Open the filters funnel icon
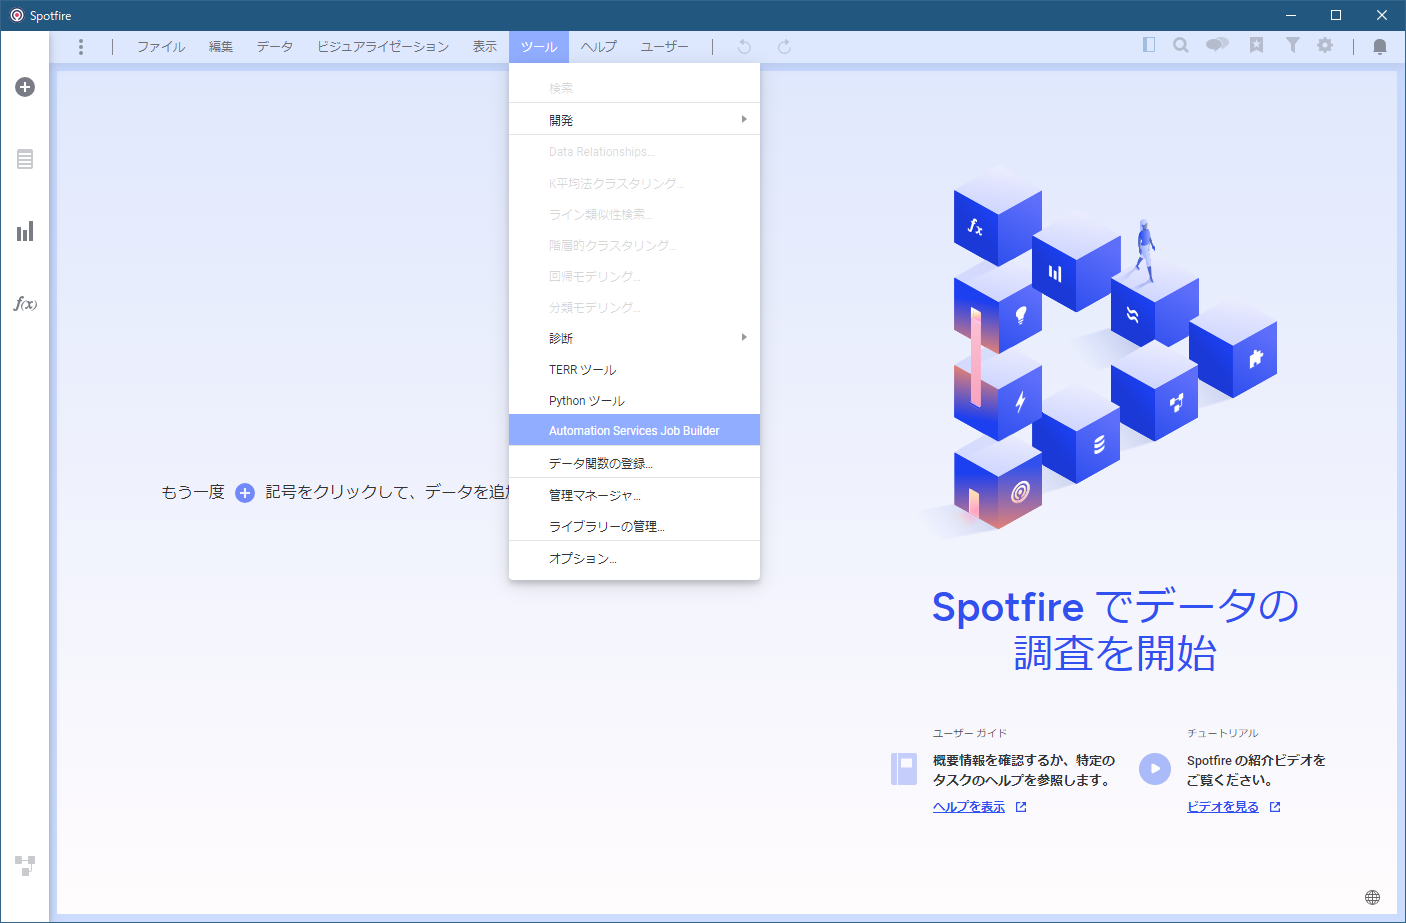Screen dimensions: 1406x923 coord(1293,45)
